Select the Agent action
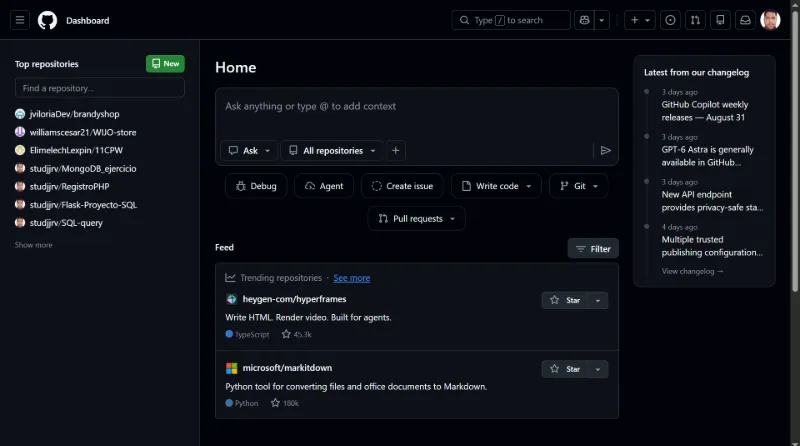 pyautogui.click(x=324, y=186)
